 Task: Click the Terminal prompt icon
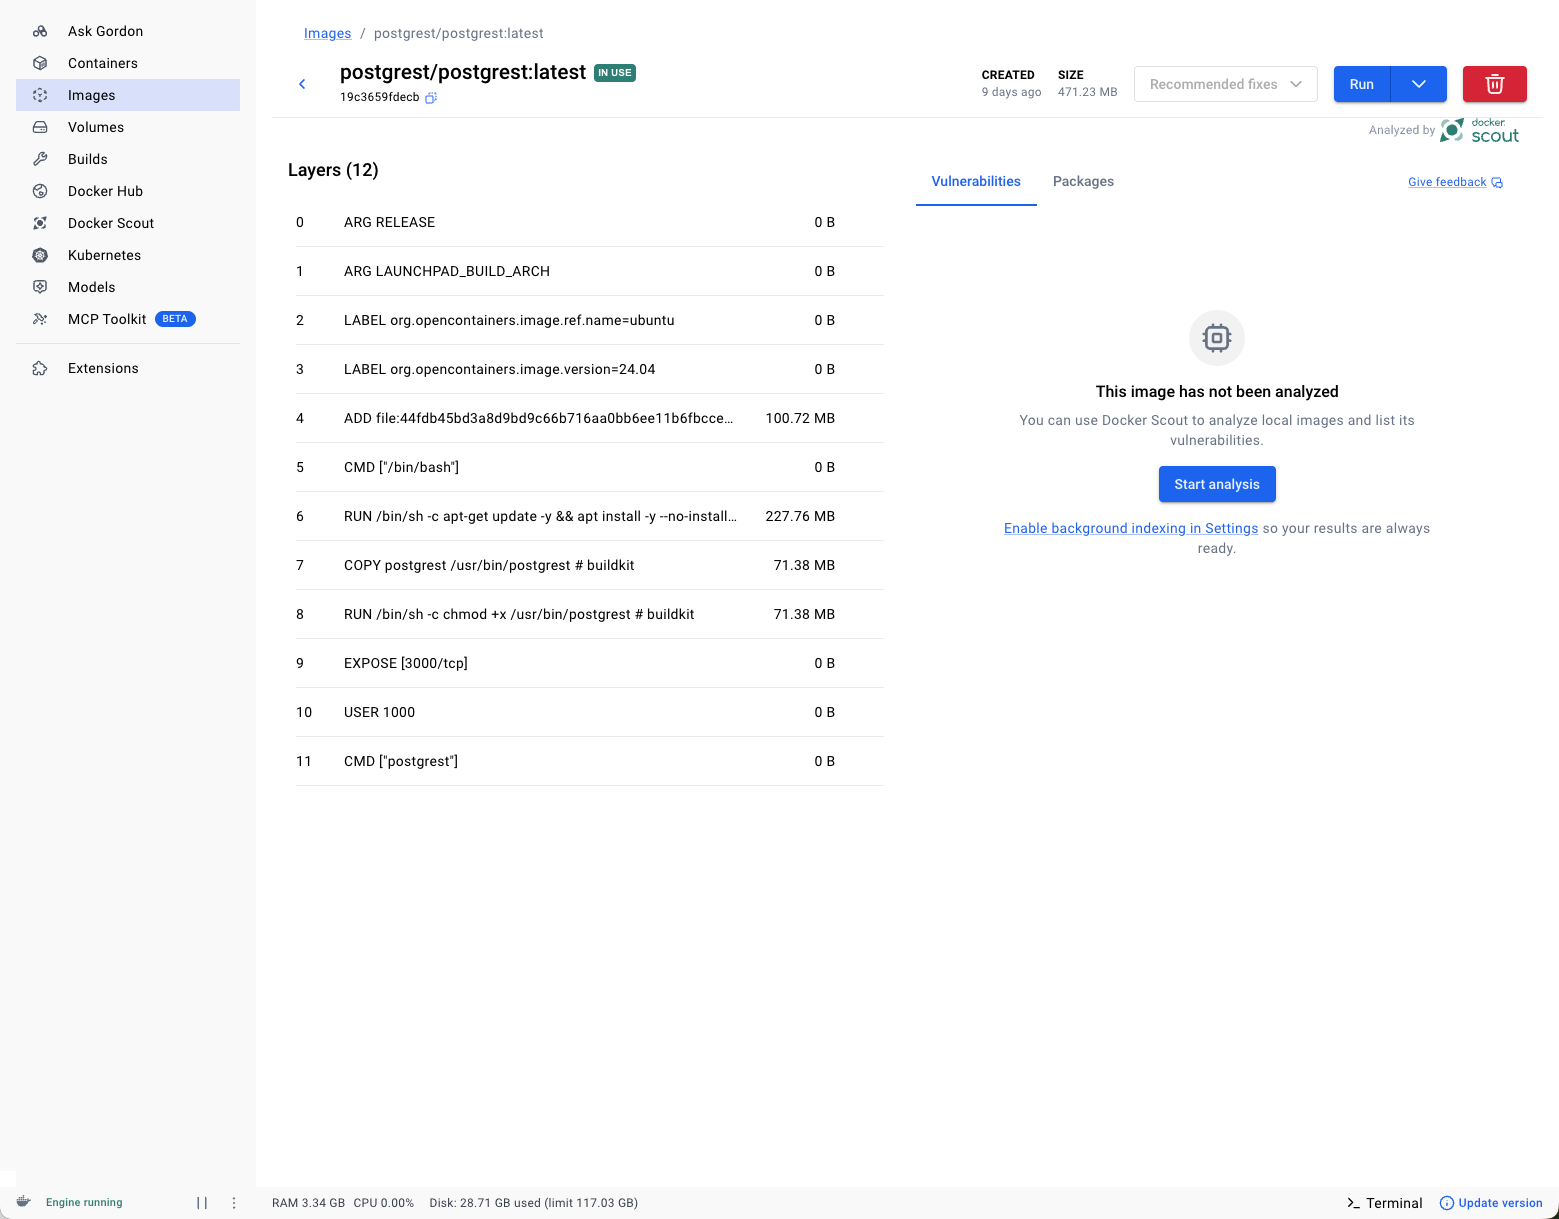coord(1353,1203)
